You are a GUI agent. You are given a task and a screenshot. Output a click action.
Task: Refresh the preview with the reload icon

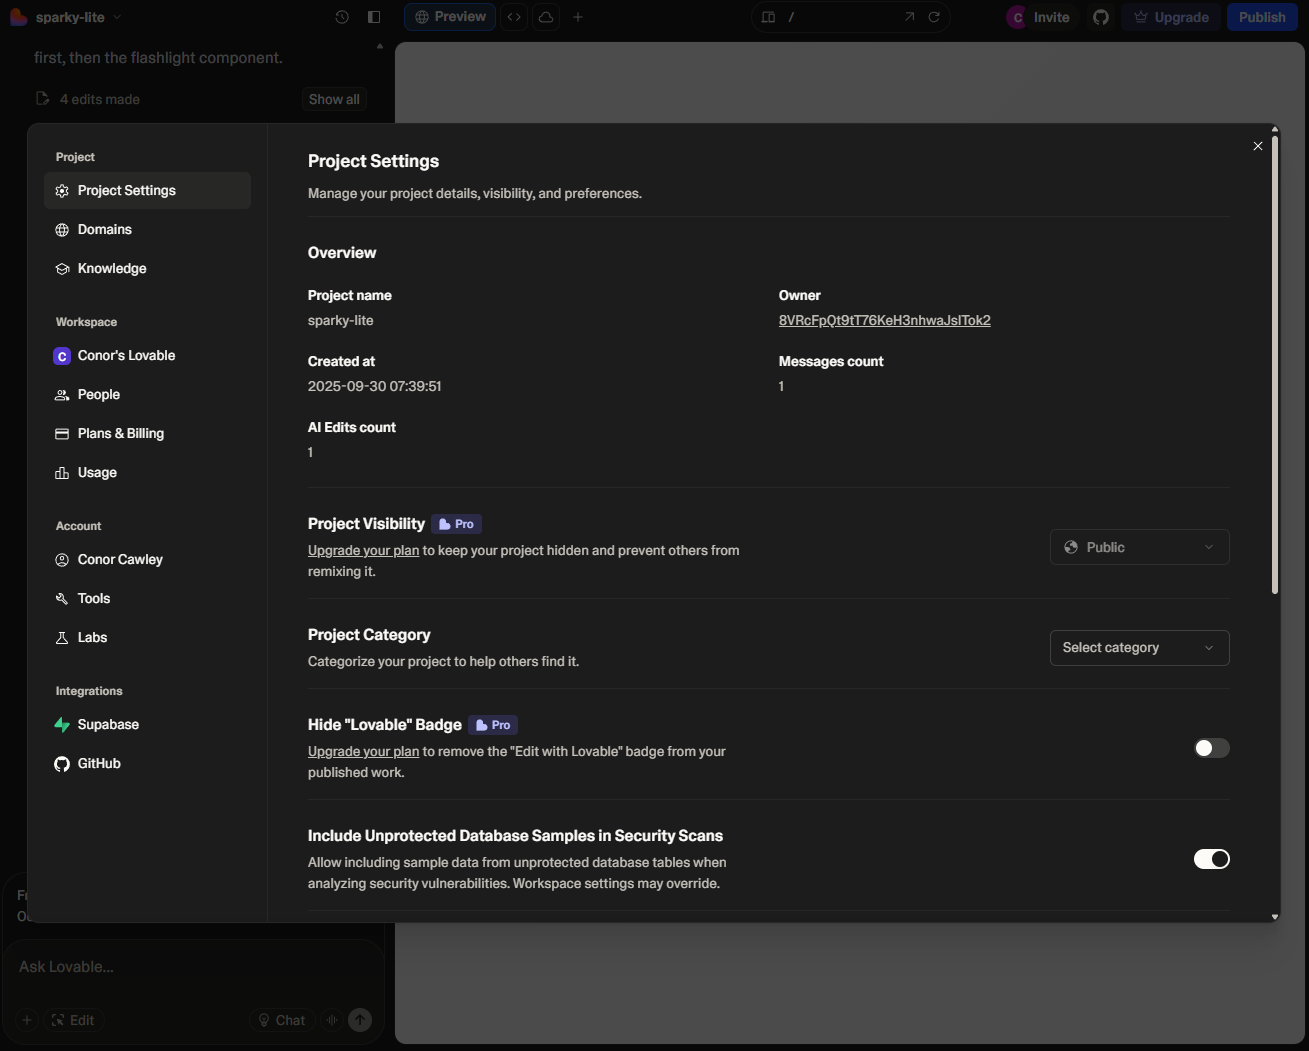934,17
